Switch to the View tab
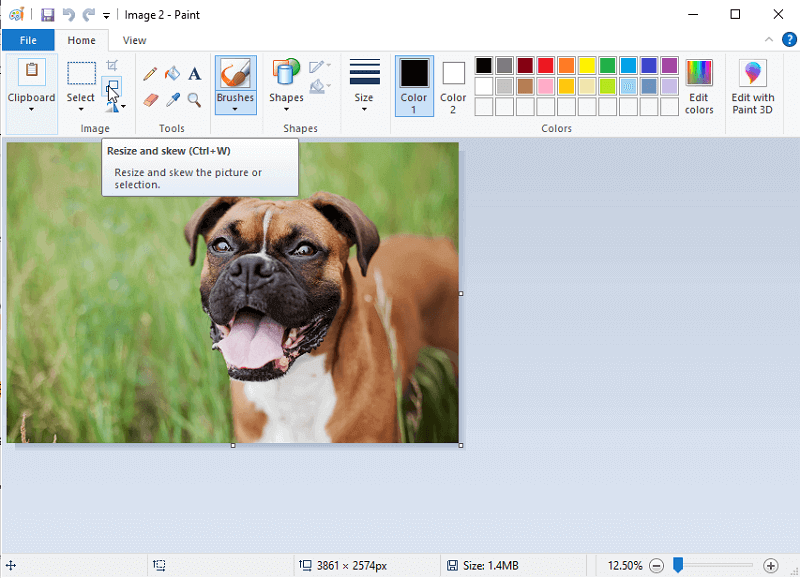 click(134, 40)
